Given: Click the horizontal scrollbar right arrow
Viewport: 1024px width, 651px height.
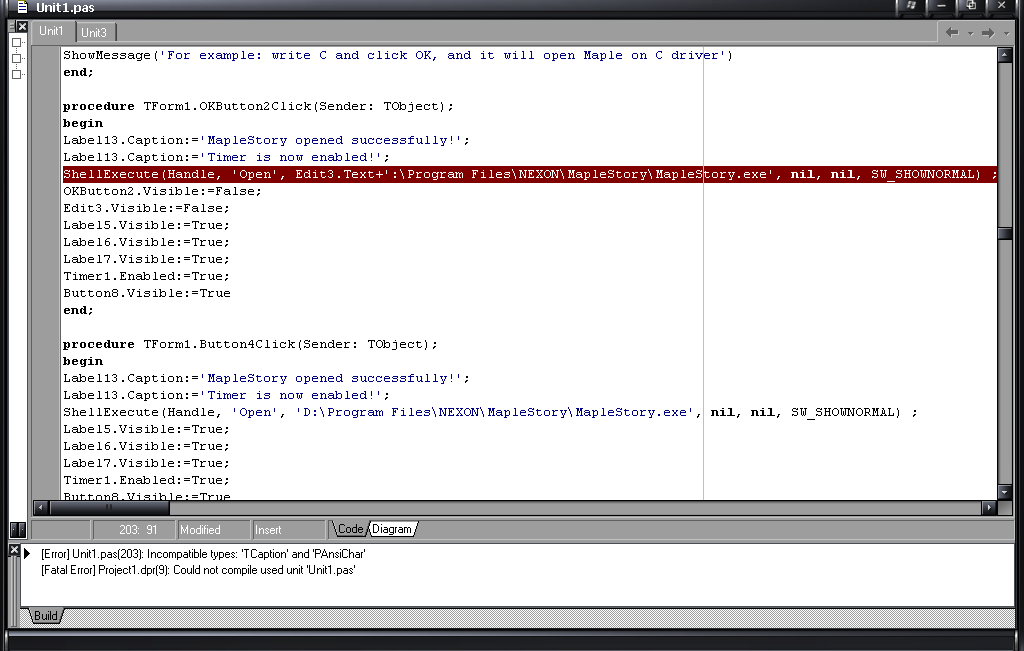Looking at the screenshot, I should click(x=989, y=508).
